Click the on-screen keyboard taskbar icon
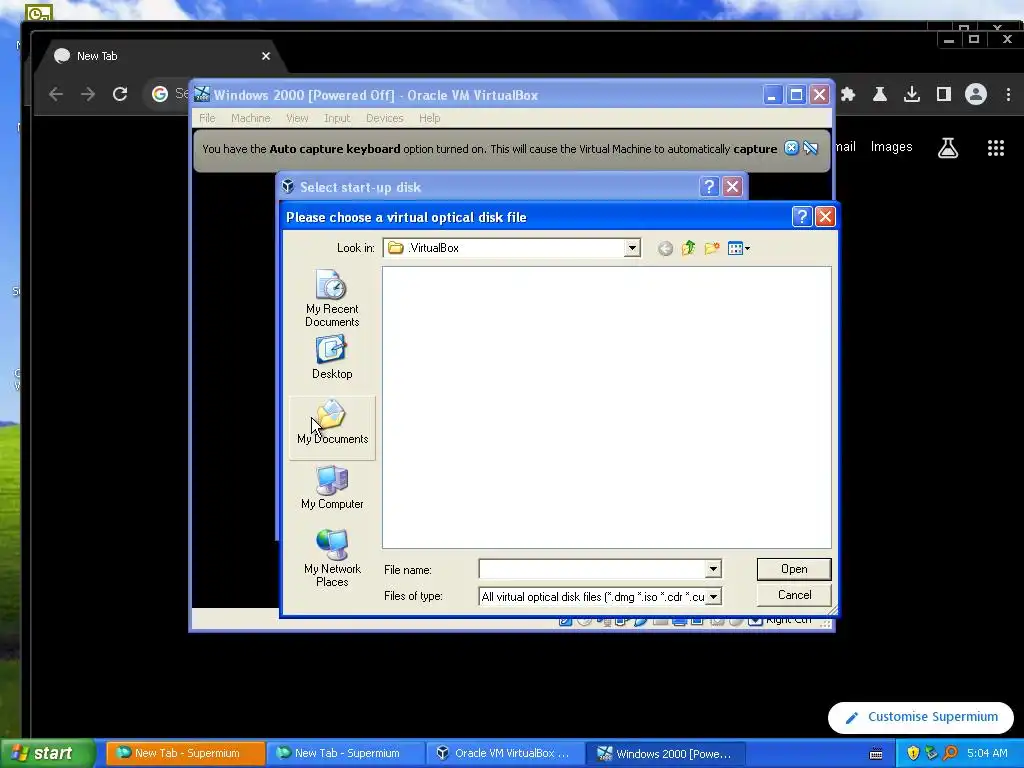The width and height of the screenshot is (1024, 768). coord(876,754)
